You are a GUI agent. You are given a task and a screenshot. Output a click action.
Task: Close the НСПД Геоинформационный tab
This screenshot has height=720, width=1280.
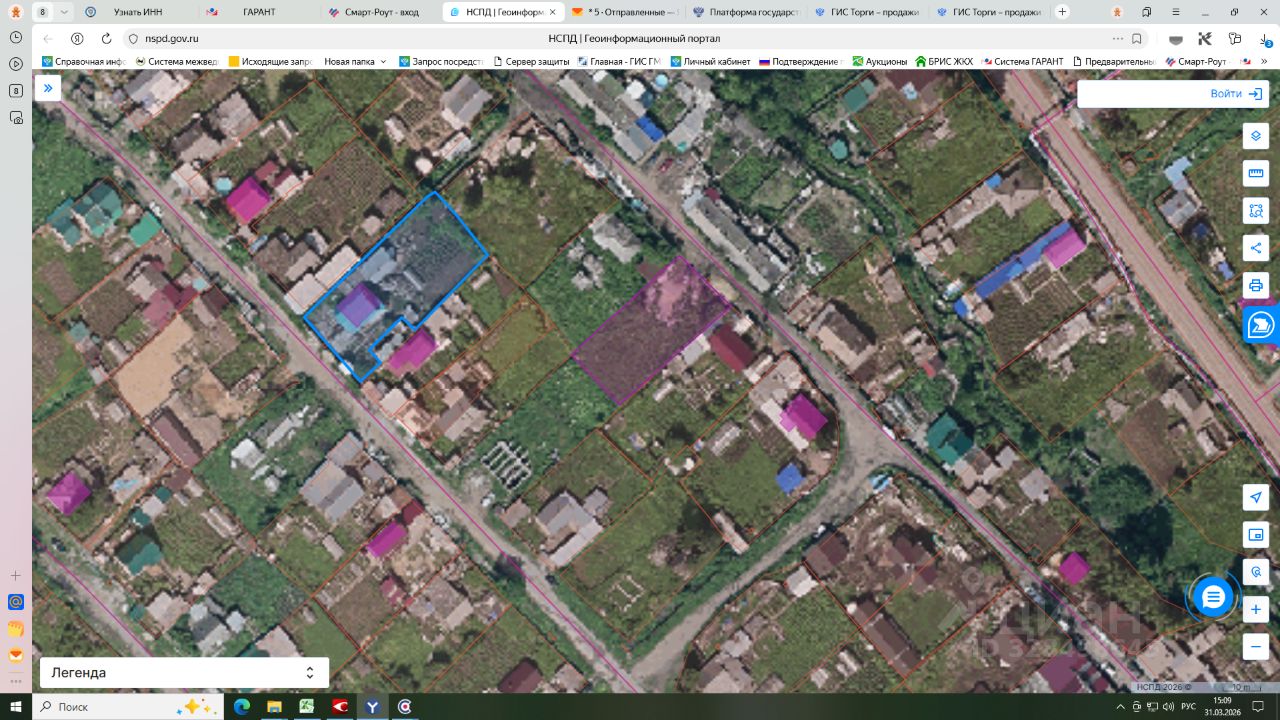552,12
